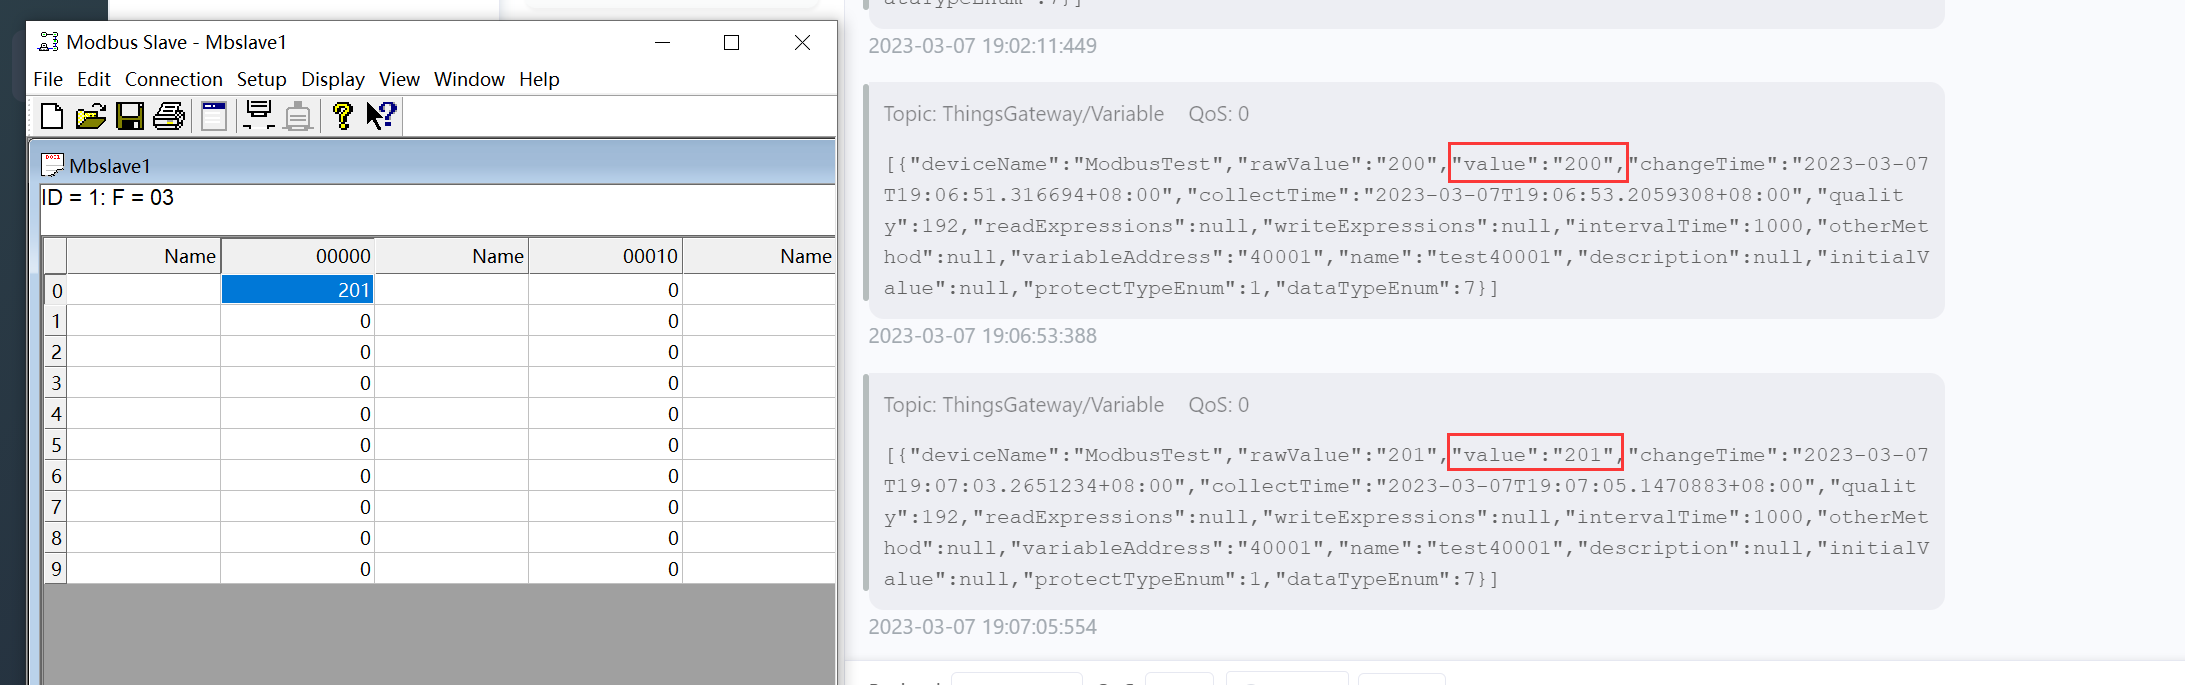Viewport: 2185px width, 685px height.
Task: Activate the context help pointer icon
Action: [381, 117]
